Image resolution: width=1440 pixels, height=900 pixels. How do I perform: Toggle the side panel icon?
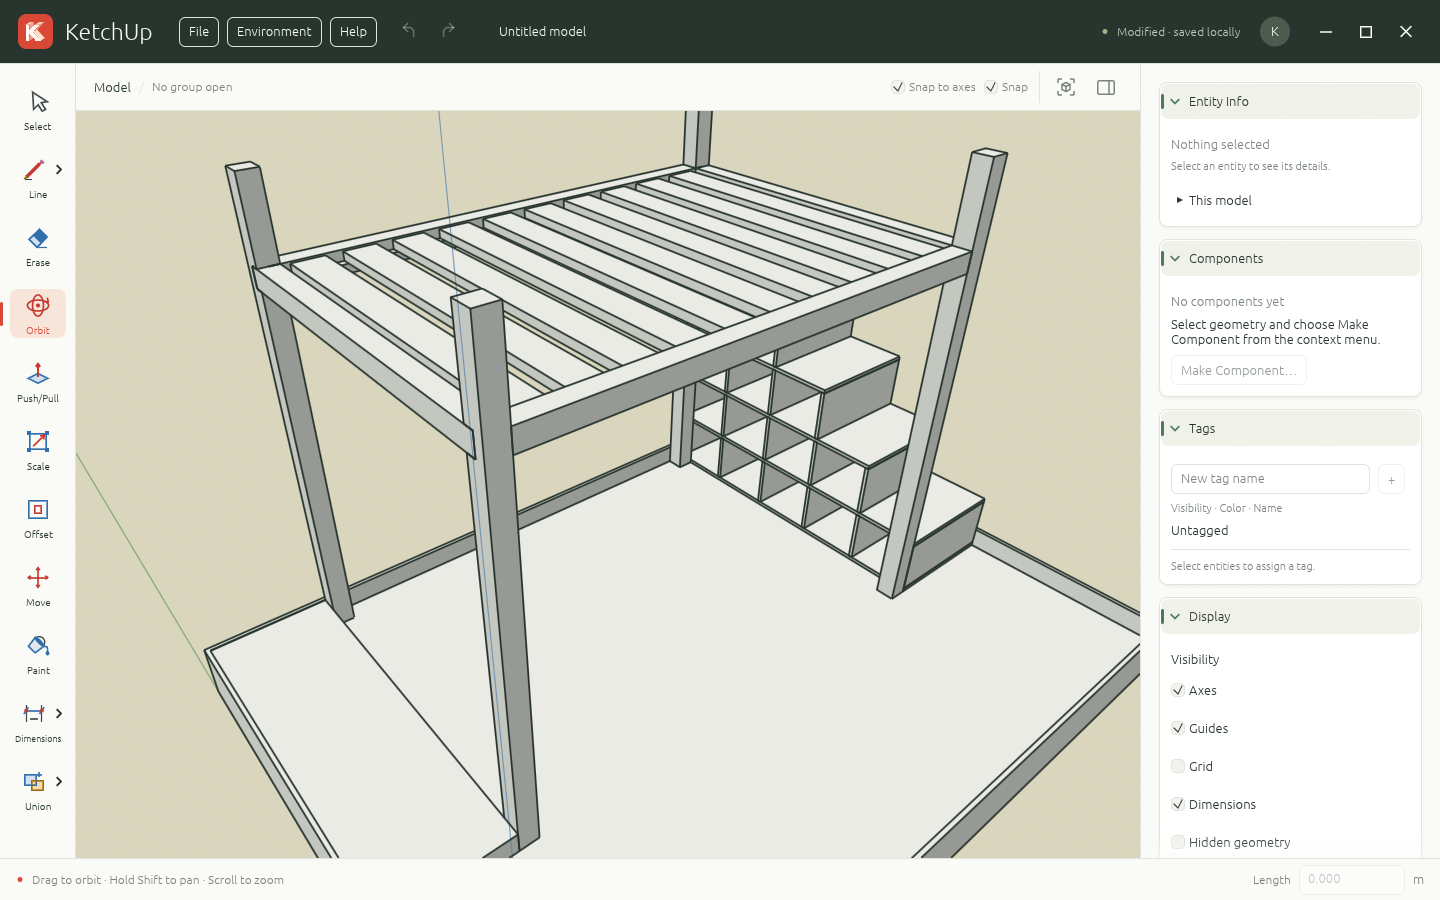click(1106, 87)
